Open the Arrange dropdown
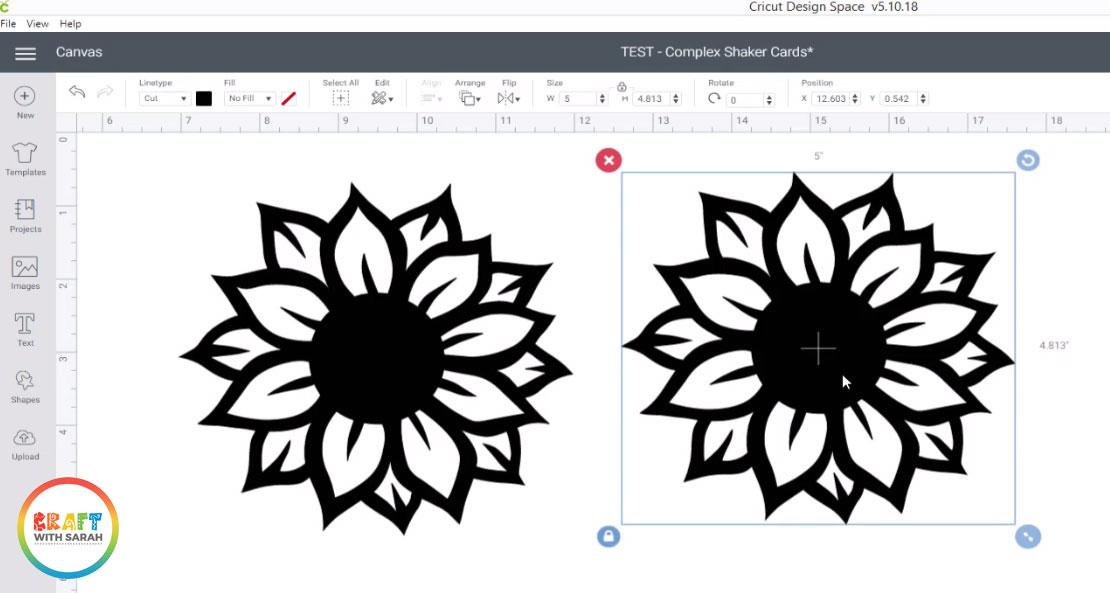Viewport: 1110px width, 593px height. coord(470,97)
